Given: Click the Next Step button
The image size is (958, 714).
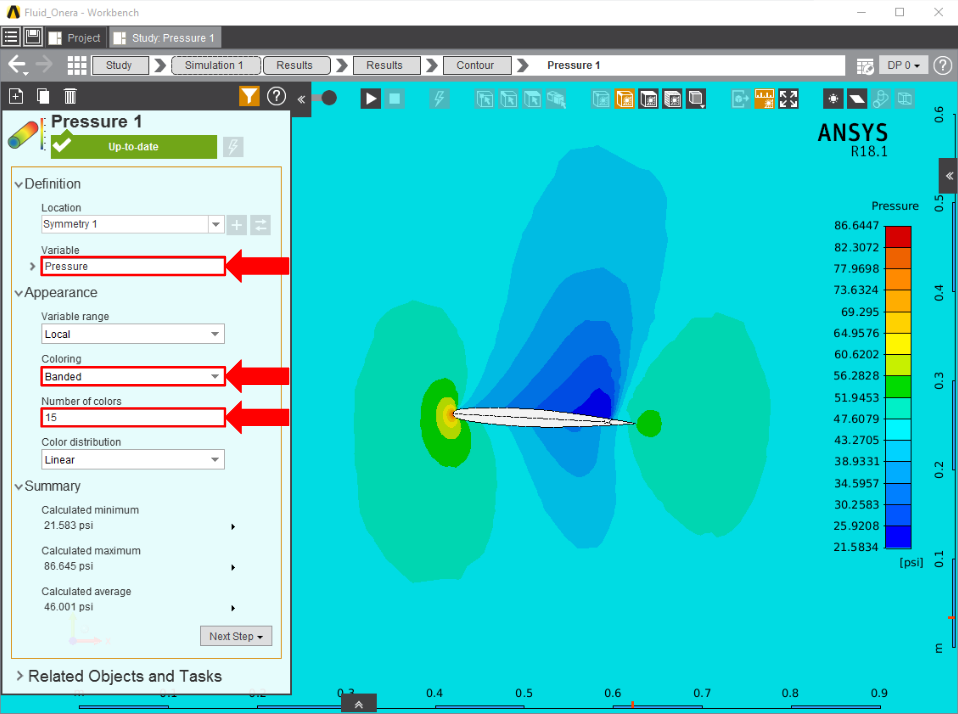Looking at the screenshot, I should [236, 636].
